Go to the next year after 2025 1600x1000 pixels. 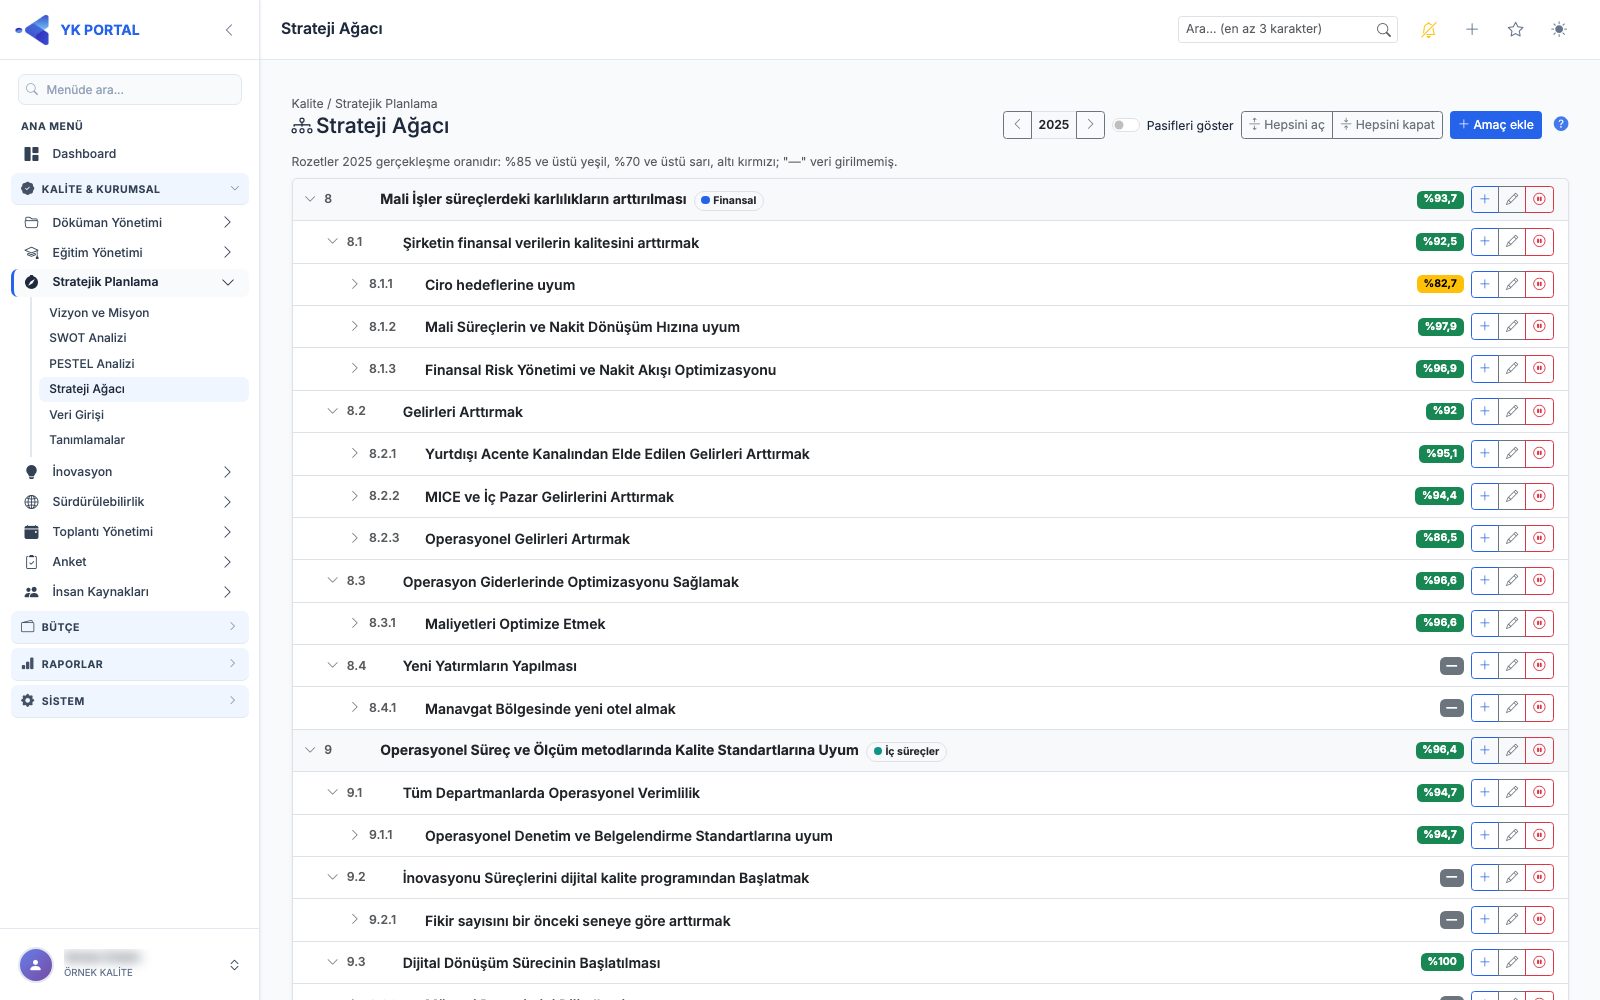1090,125
